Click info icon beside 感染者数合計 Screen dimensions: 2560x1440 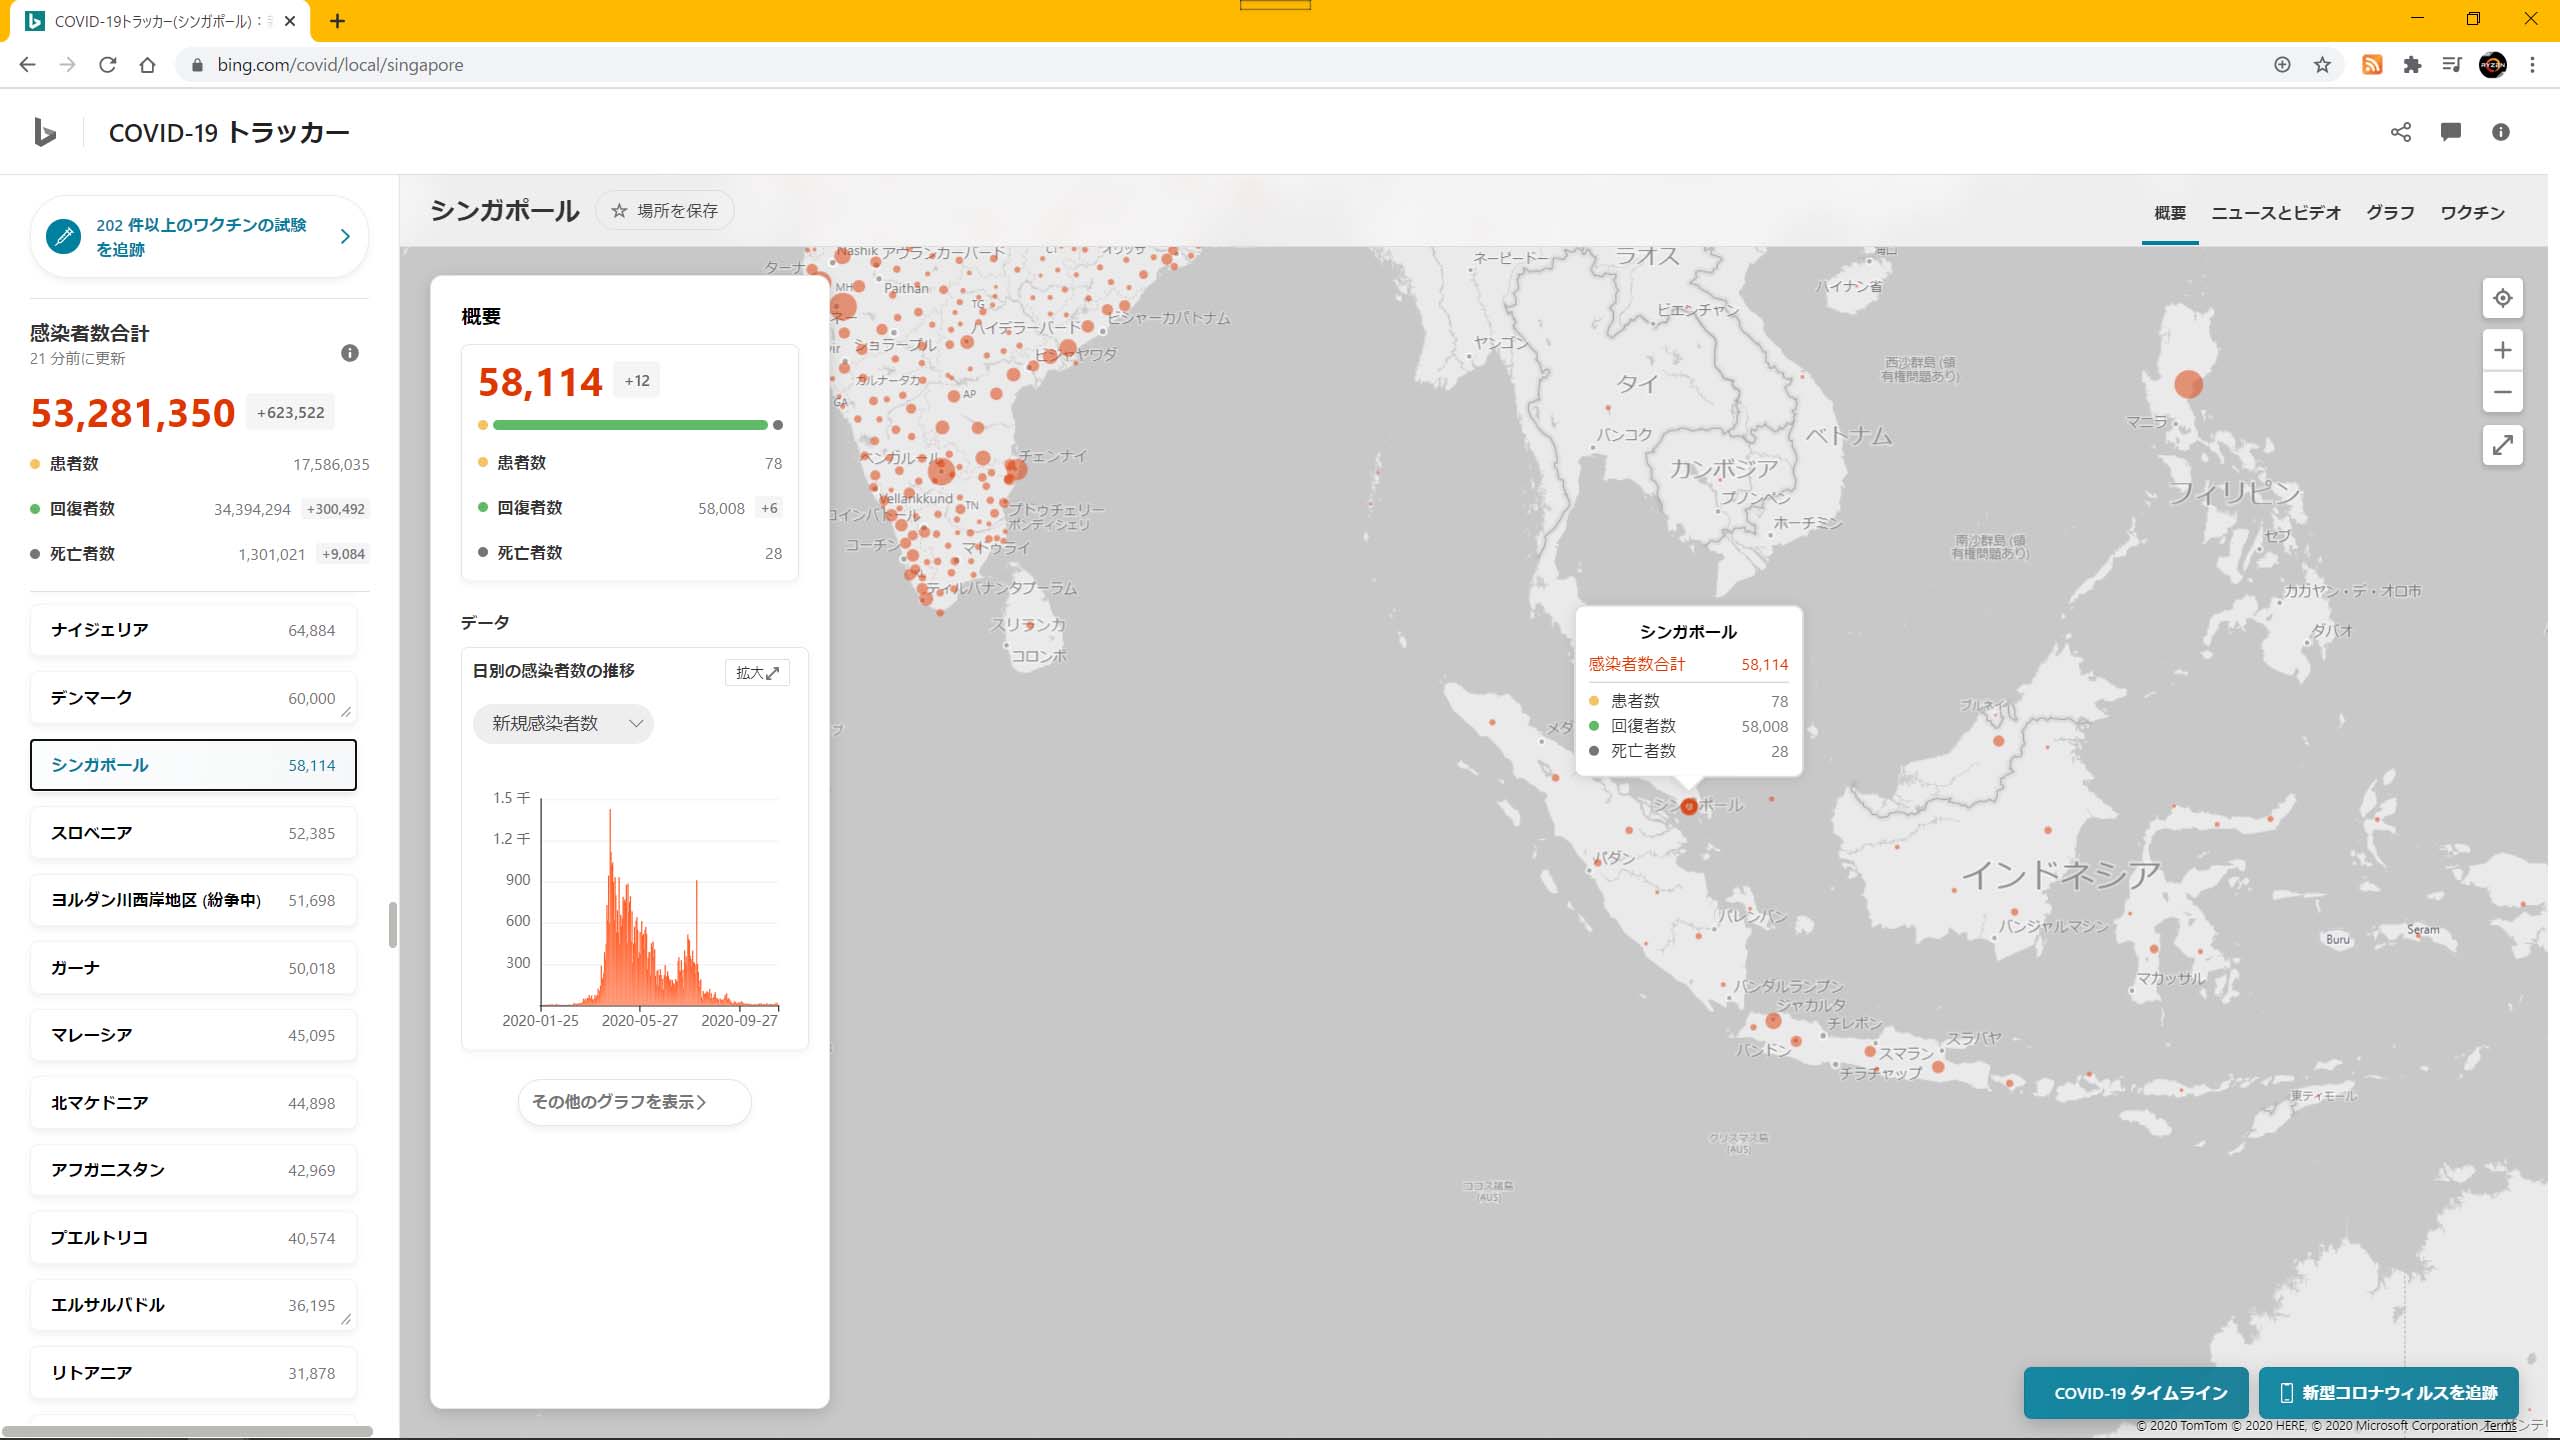click(x=350, y=353)
